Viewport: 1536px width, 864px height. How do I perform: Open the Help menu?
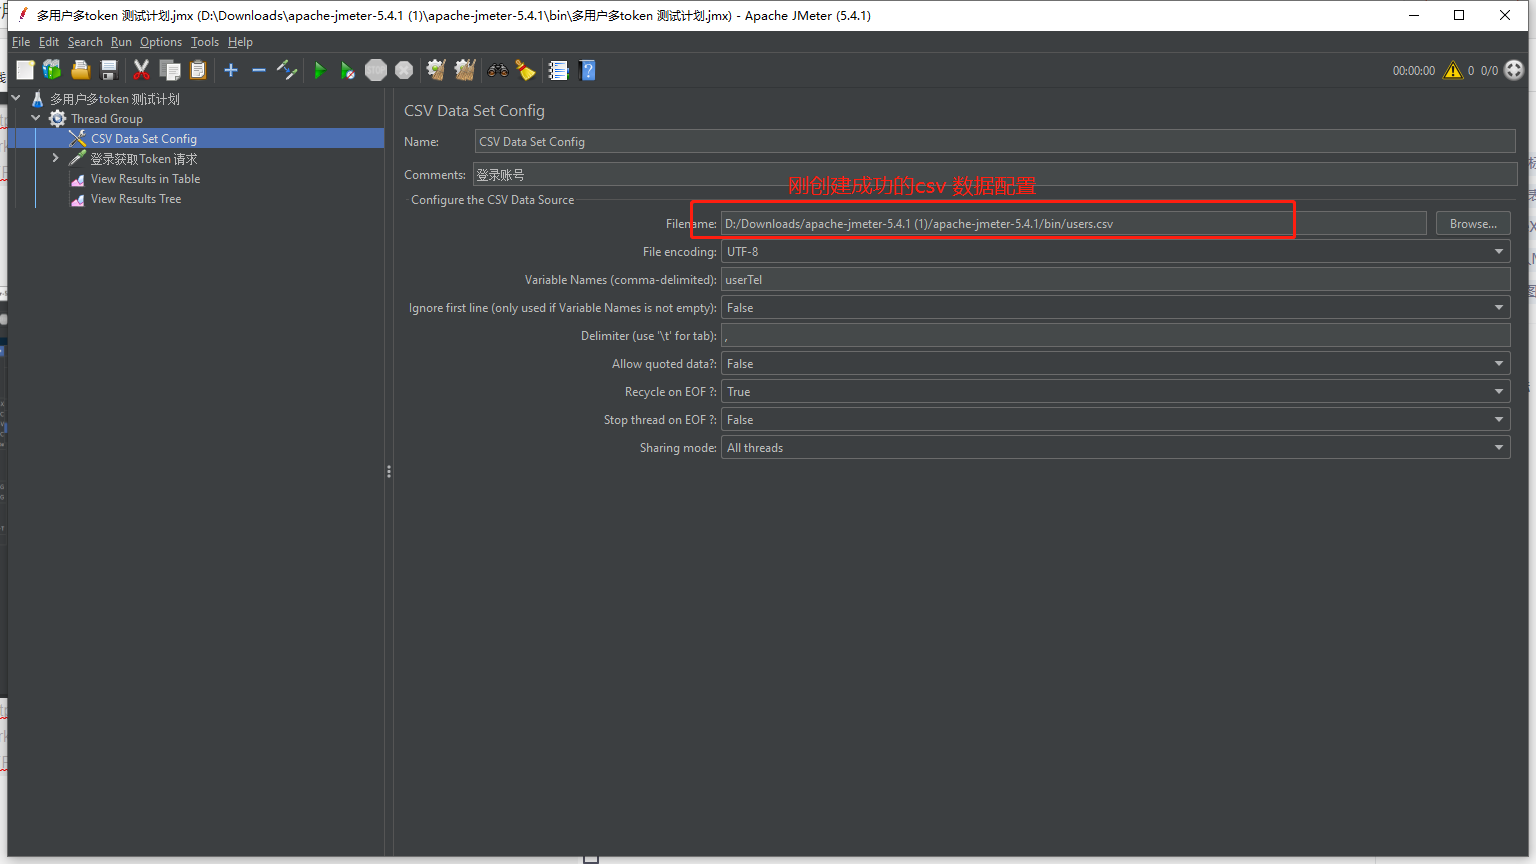click(240, 42)
